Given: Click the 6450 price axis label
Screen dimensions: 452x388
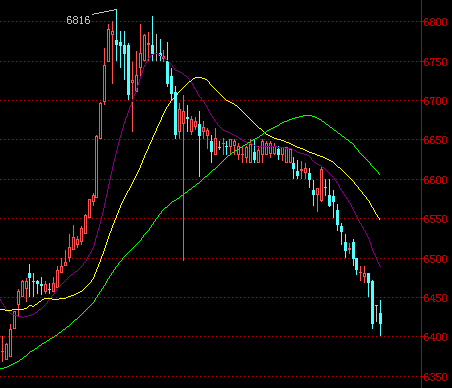Looking at the screenshot, I should (x=435, y=298).
